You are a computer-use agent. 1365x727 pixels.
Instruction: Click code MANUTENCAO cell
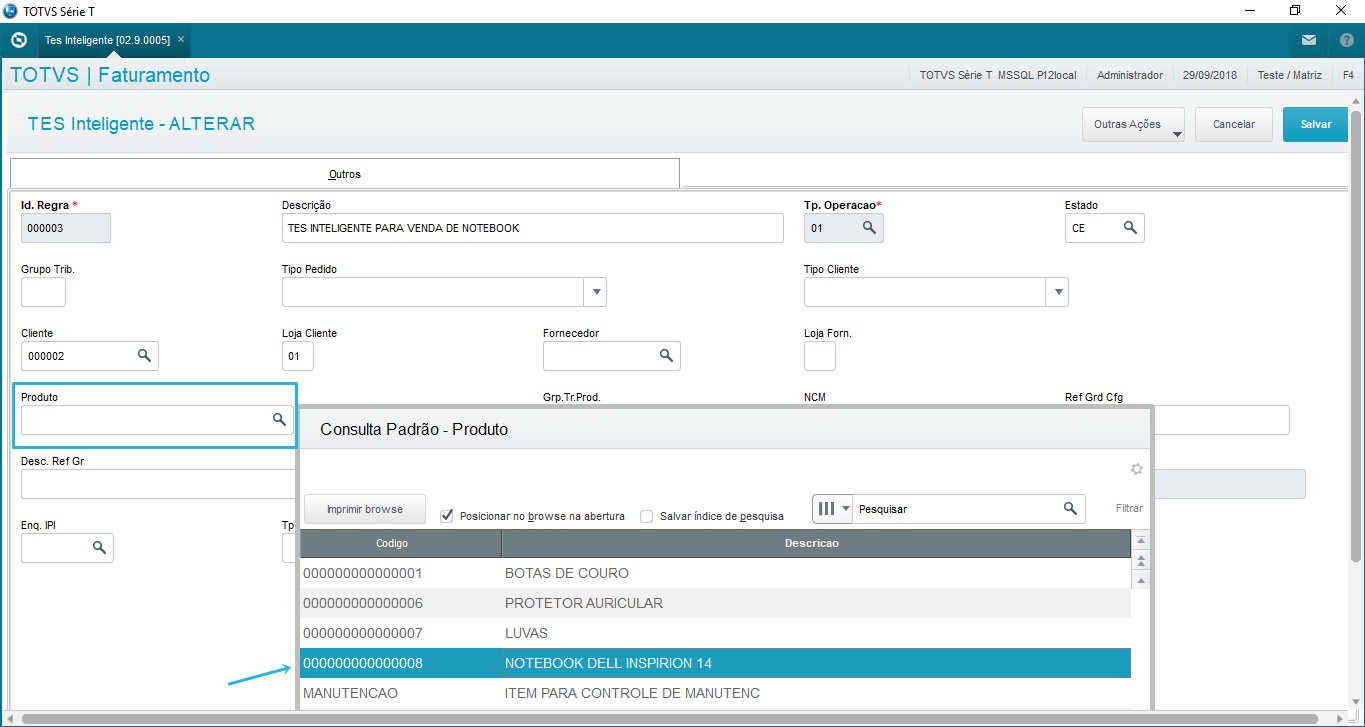point(400,693)
